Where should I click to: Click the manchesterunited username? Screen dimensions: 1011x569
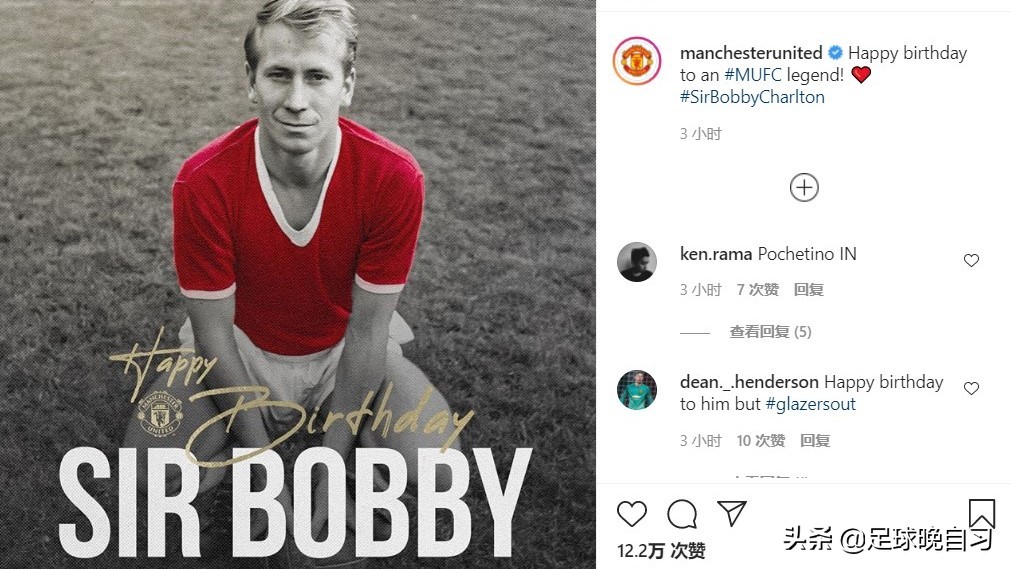(x=751, y=53)
